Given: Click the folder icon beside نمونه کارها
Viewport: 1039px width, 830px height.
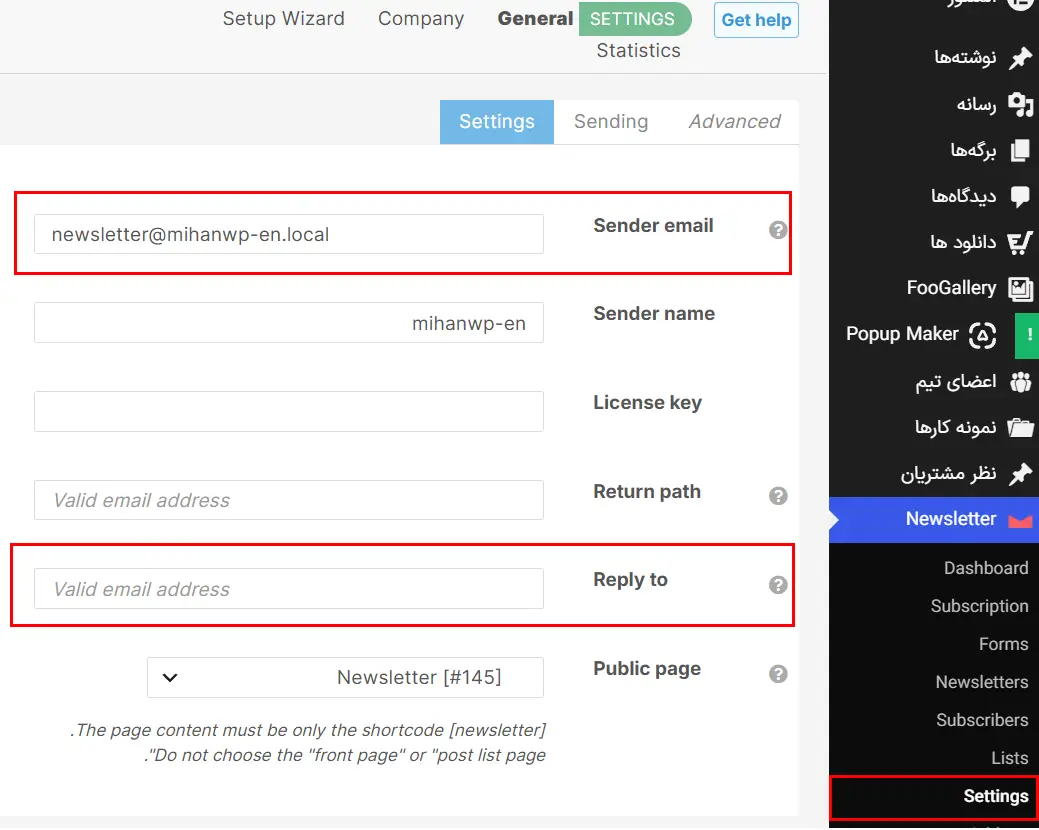Looking at the screenshot, I should [1020, 427].
